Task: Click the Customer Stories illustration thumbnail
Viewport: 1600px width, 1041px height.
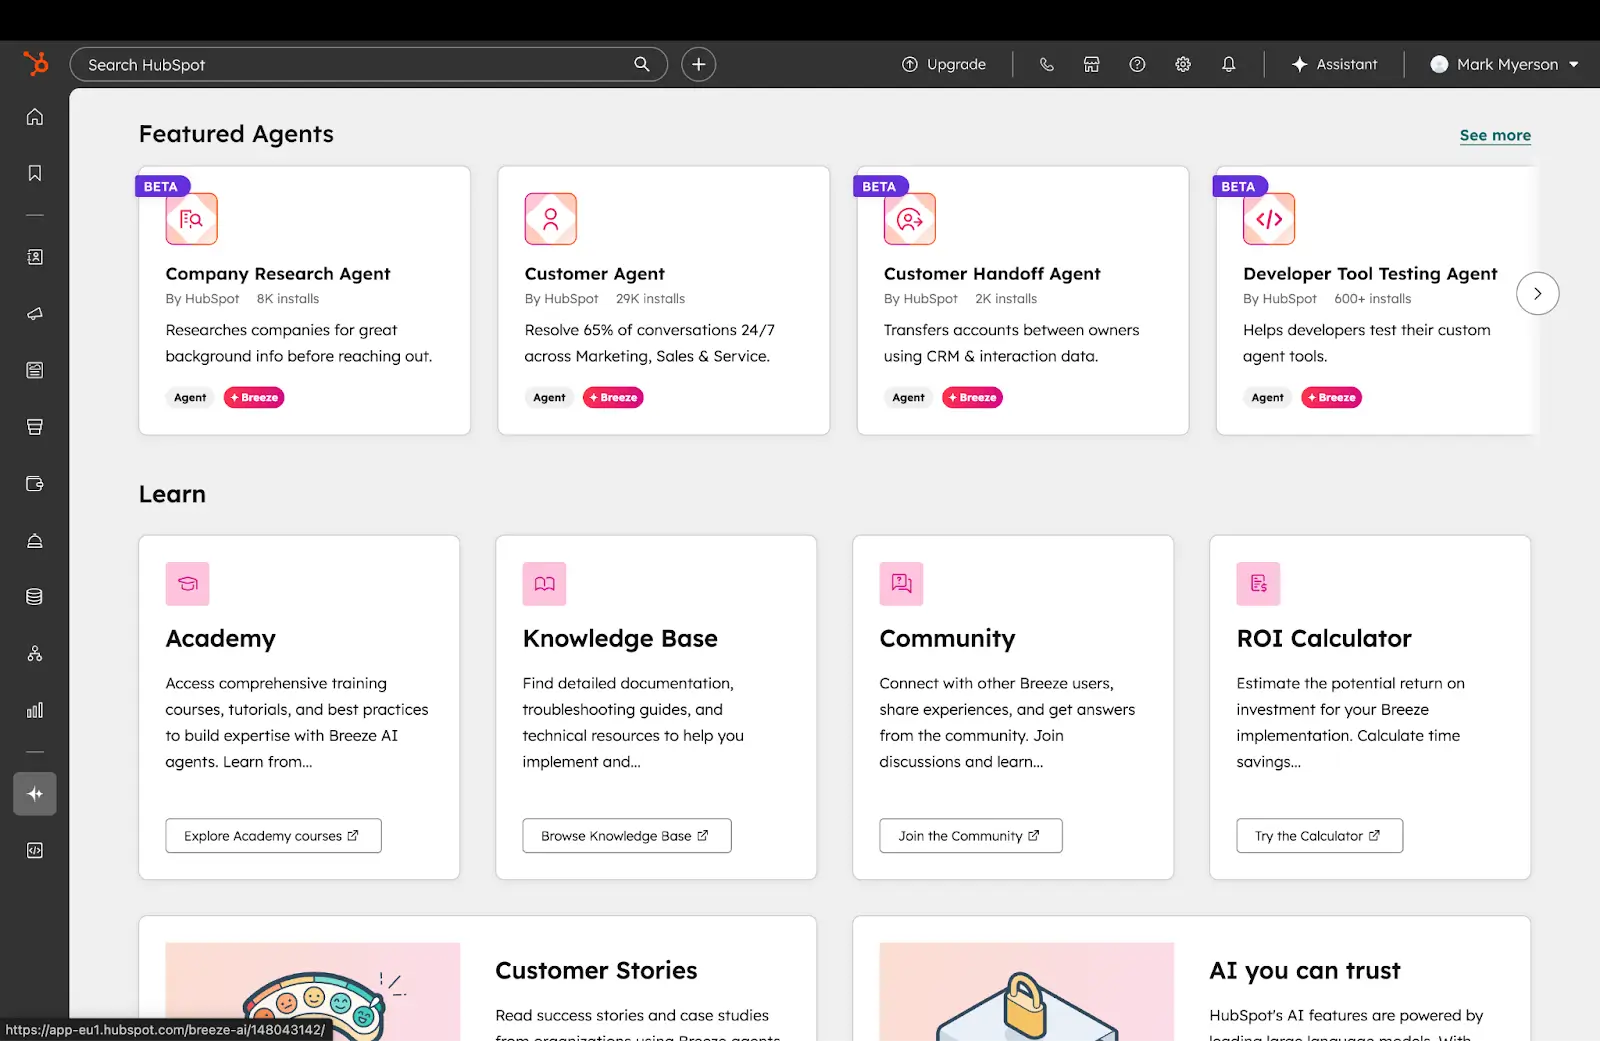Action: pos(313,991)
